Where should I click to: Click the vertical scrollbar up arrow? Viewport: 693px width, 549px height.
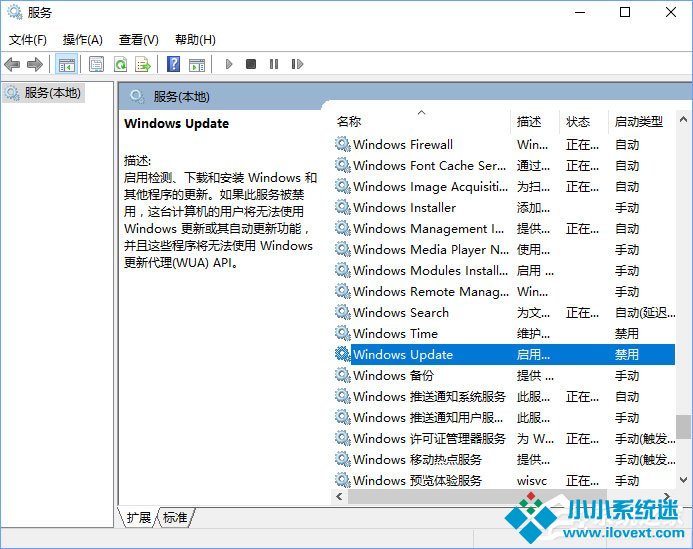click(x=683, y=119)
